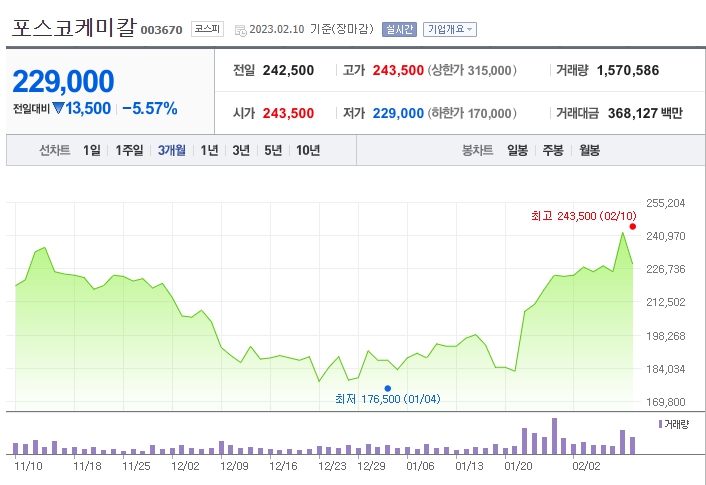Click the 255,204 price axis label

tap(665, 203)
